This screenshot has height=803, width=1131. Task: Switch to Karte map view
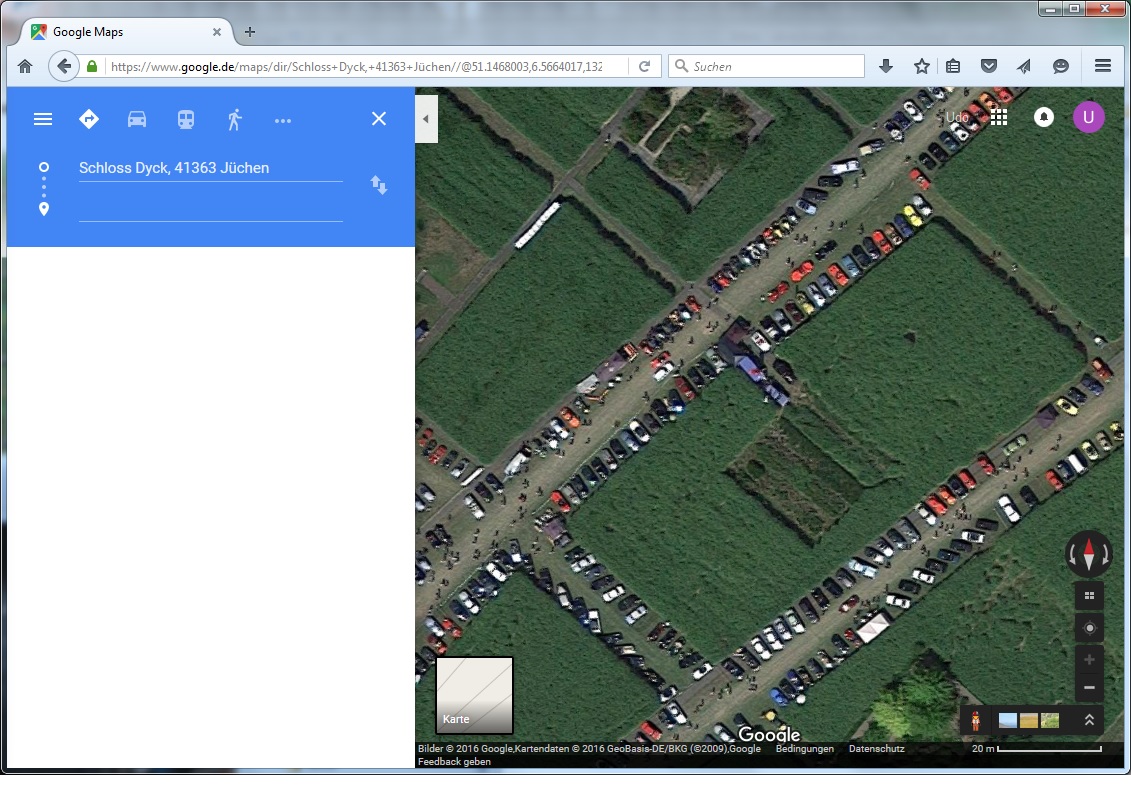[x=474, y=695]
